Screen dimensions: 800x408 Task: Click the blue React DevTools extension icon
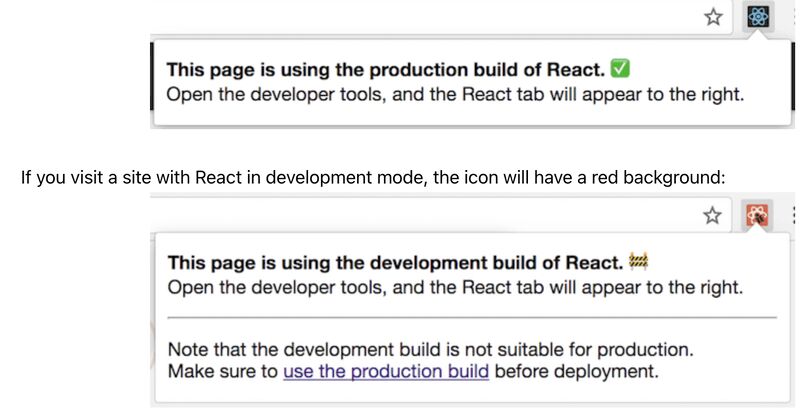(758, 17)
